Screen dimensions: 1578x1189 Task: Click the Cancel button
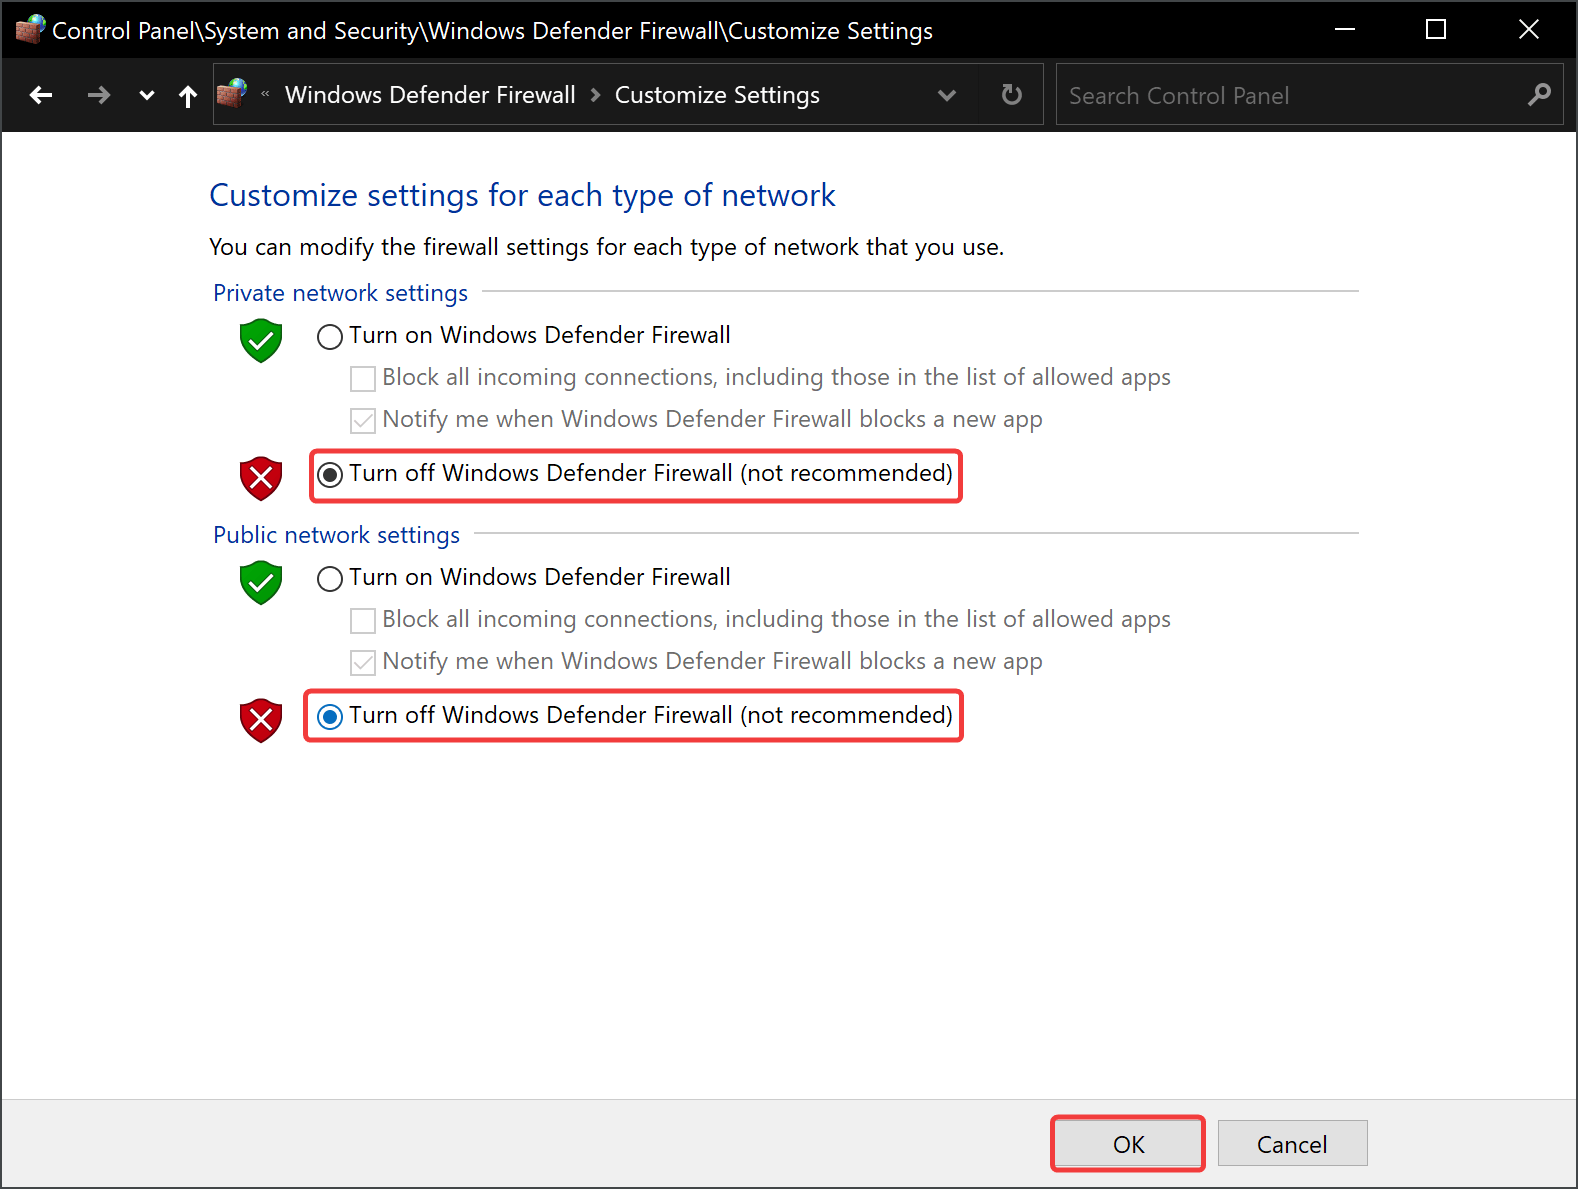(1292, 1144)
